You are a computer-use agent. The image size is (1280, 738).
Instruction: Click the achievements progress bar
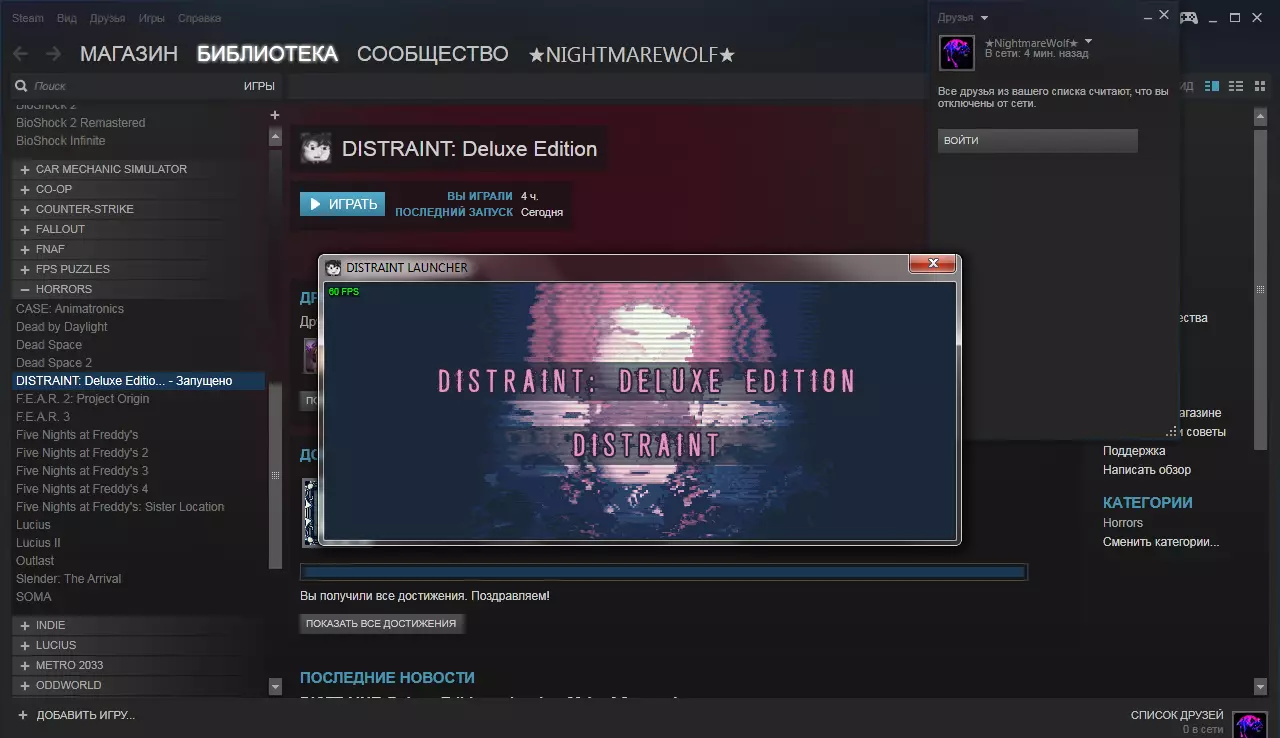(x=664, y=573)
